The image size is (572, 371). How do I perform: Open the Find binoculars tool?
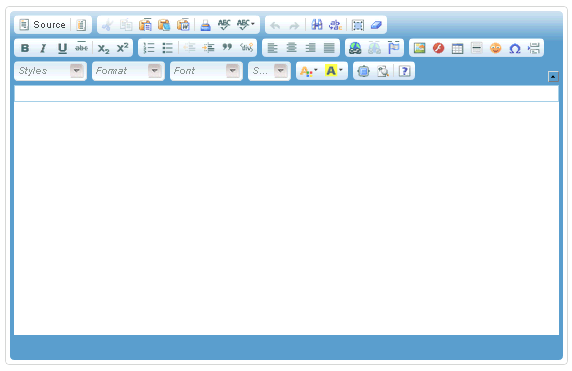pos(317,25)
